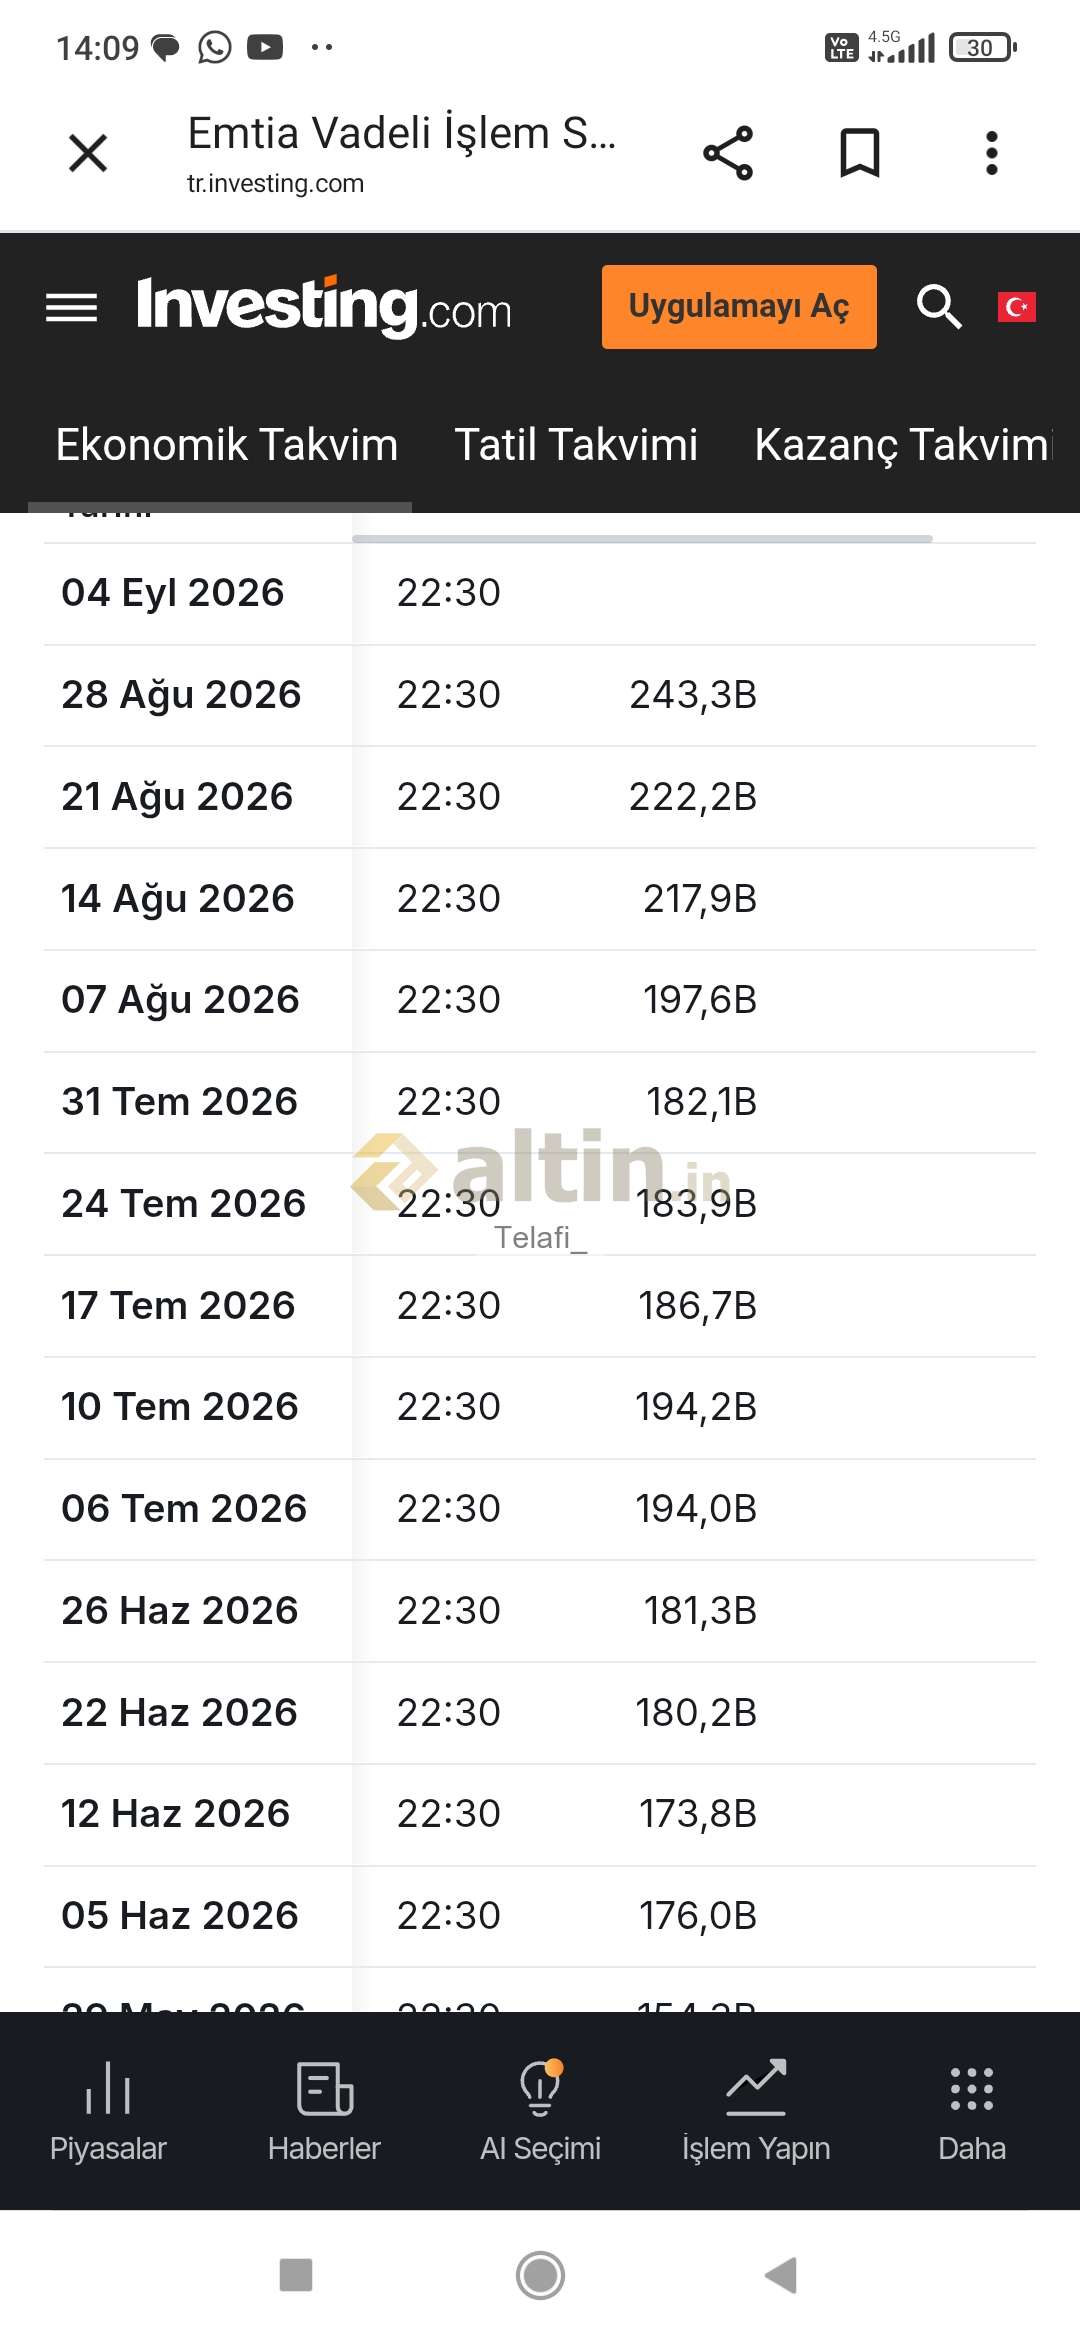Click the Investing.com logo
This screenshot has width=1080, height=2340.
pos(324,306)
